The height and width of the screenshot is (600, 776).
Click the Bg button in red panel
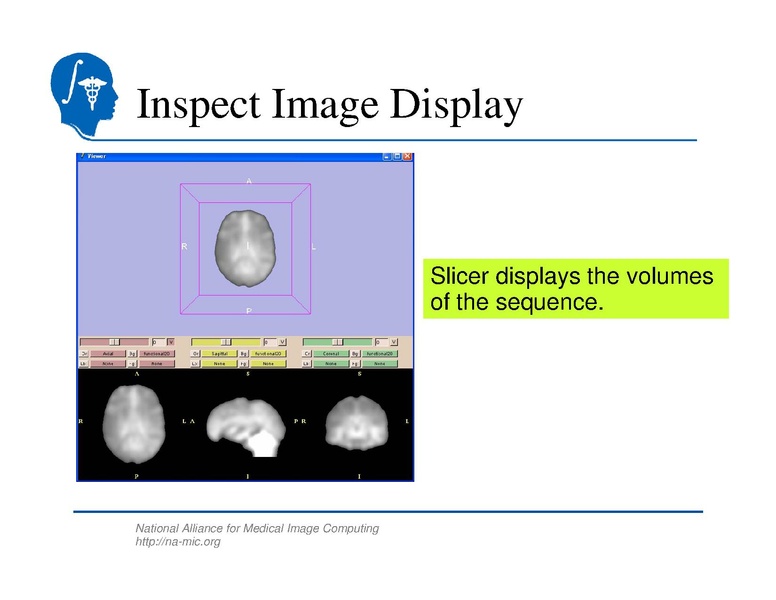pyautogui.click(x=133, y=353)
